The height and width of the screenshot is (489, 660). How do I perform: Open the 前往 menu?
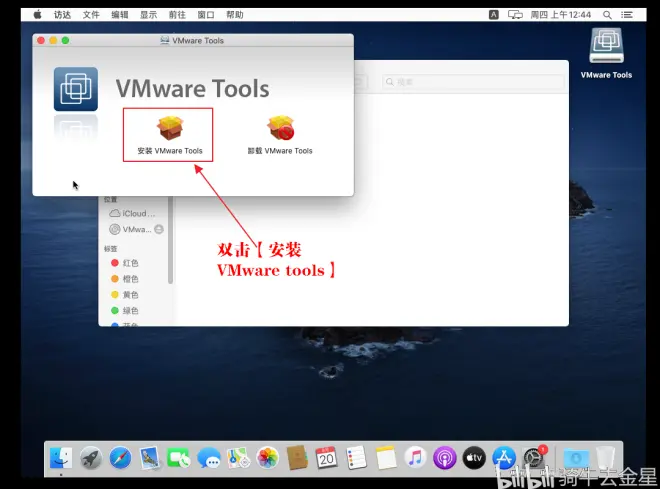(177, 15)
